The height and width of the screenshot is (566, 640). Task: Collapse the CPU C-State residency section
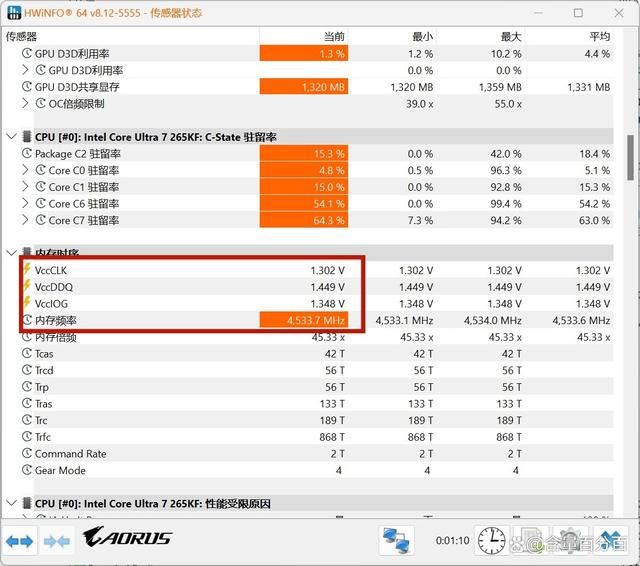pyautogui.click(x=12, y=137)
